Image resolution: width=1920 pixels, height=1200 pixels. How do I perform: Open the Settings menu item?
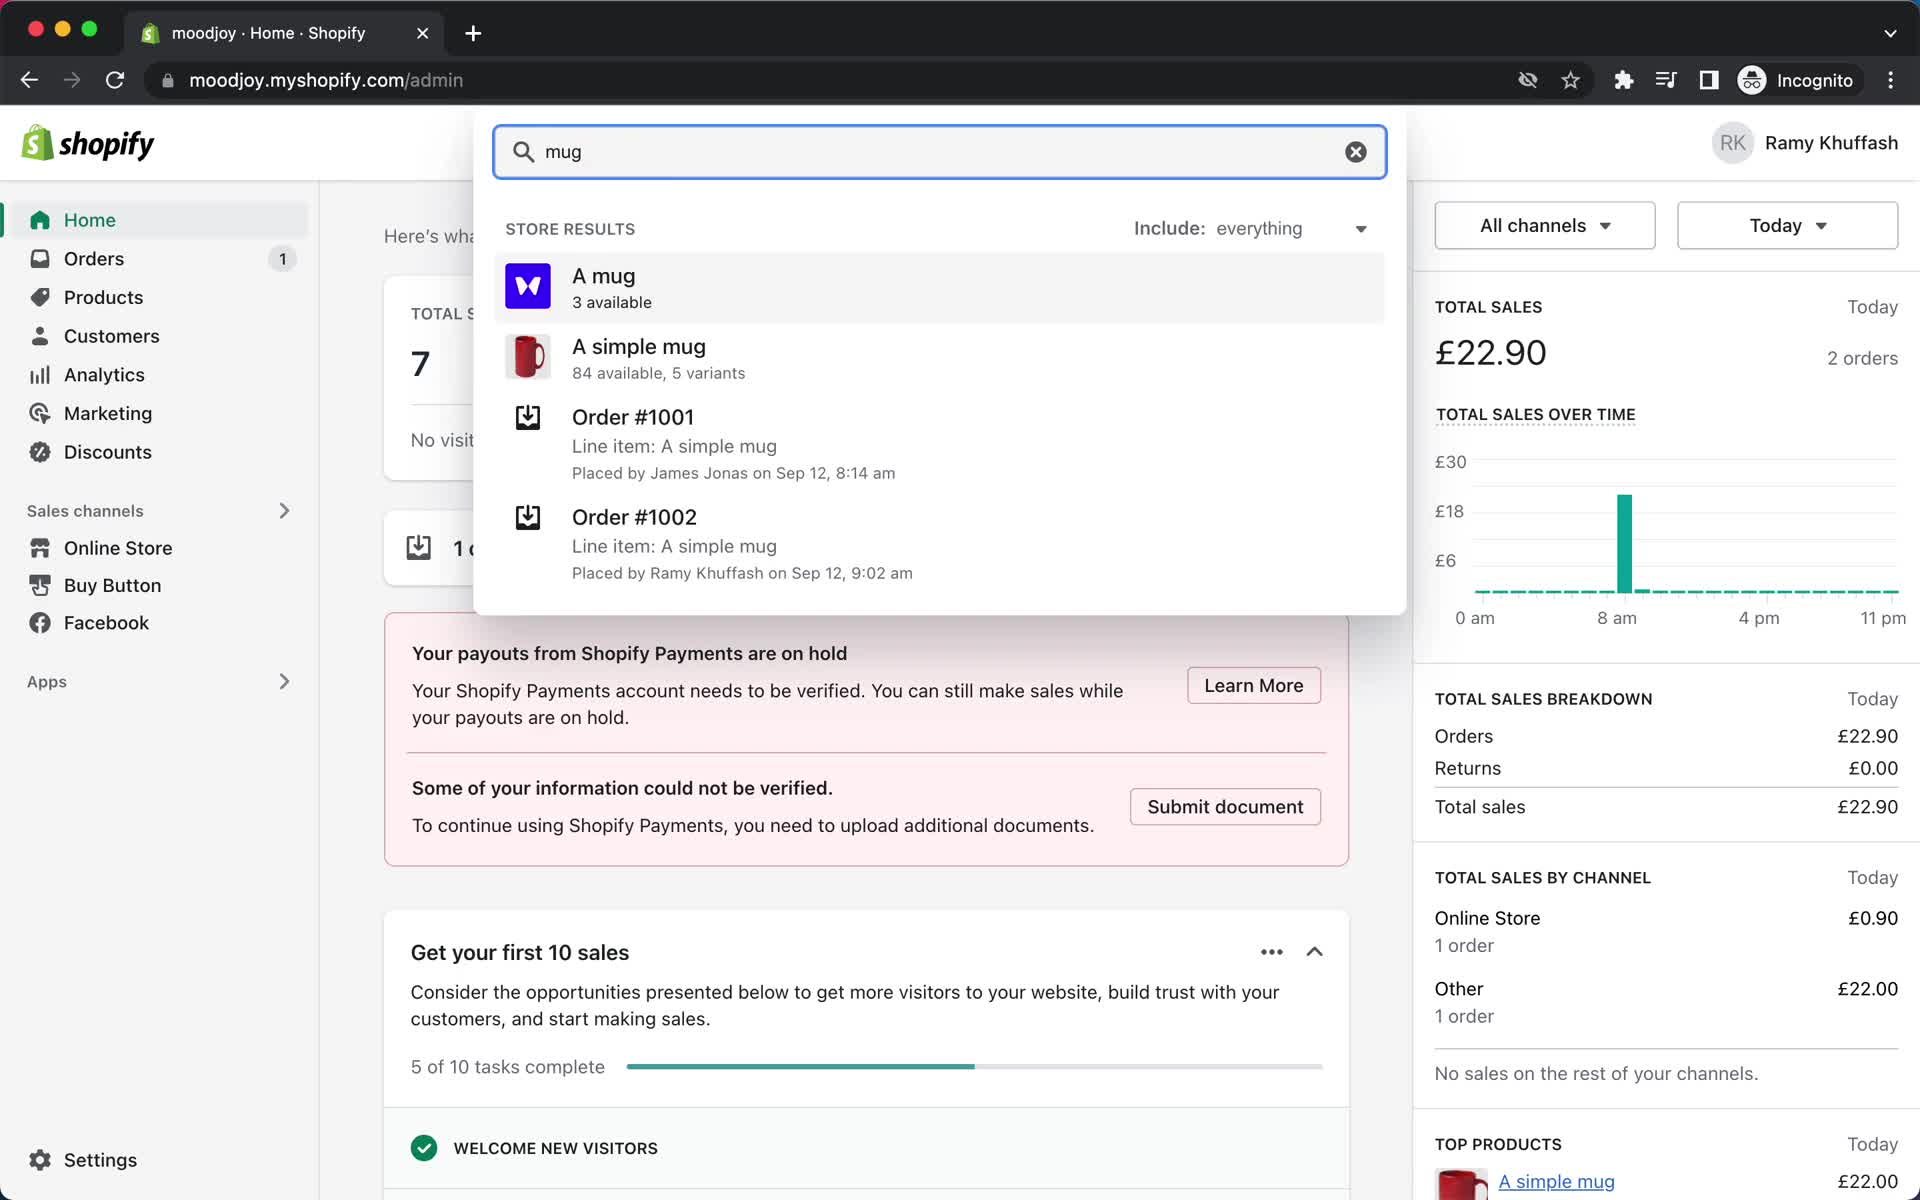point(100,1160)
